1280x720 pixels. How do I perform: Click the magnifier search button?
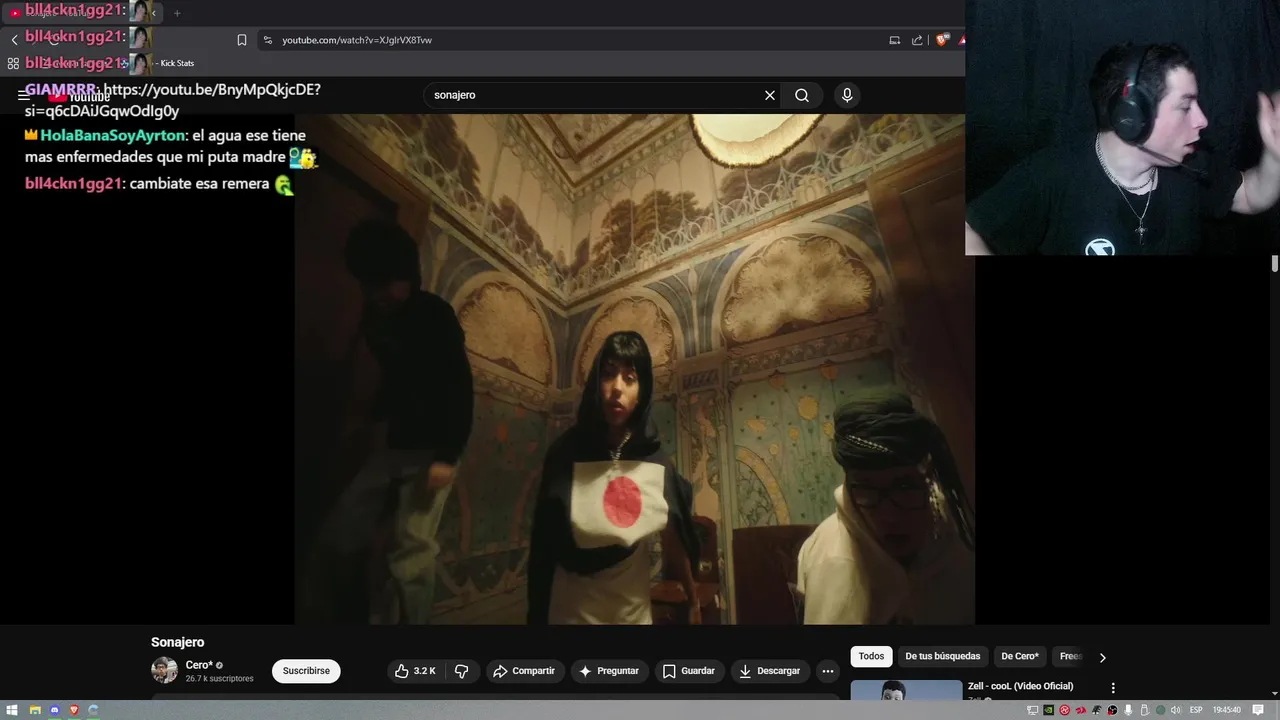click(x=802, y=95)
